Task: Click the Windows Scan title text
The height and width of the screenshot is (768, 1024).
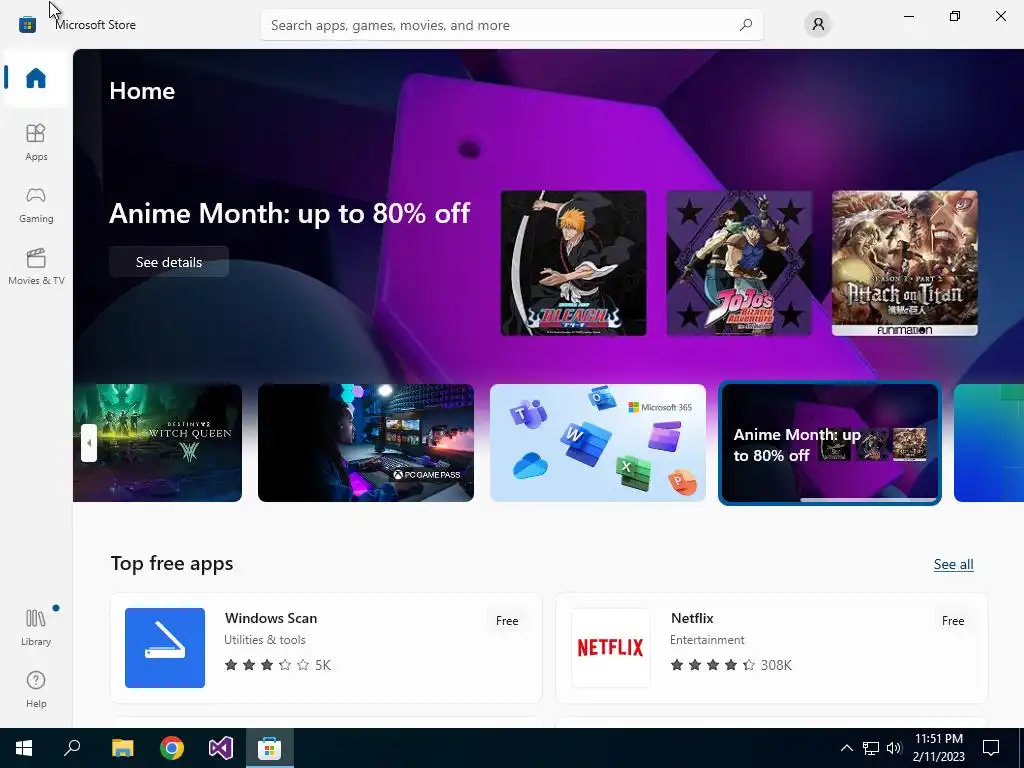Action: [271, 618]
